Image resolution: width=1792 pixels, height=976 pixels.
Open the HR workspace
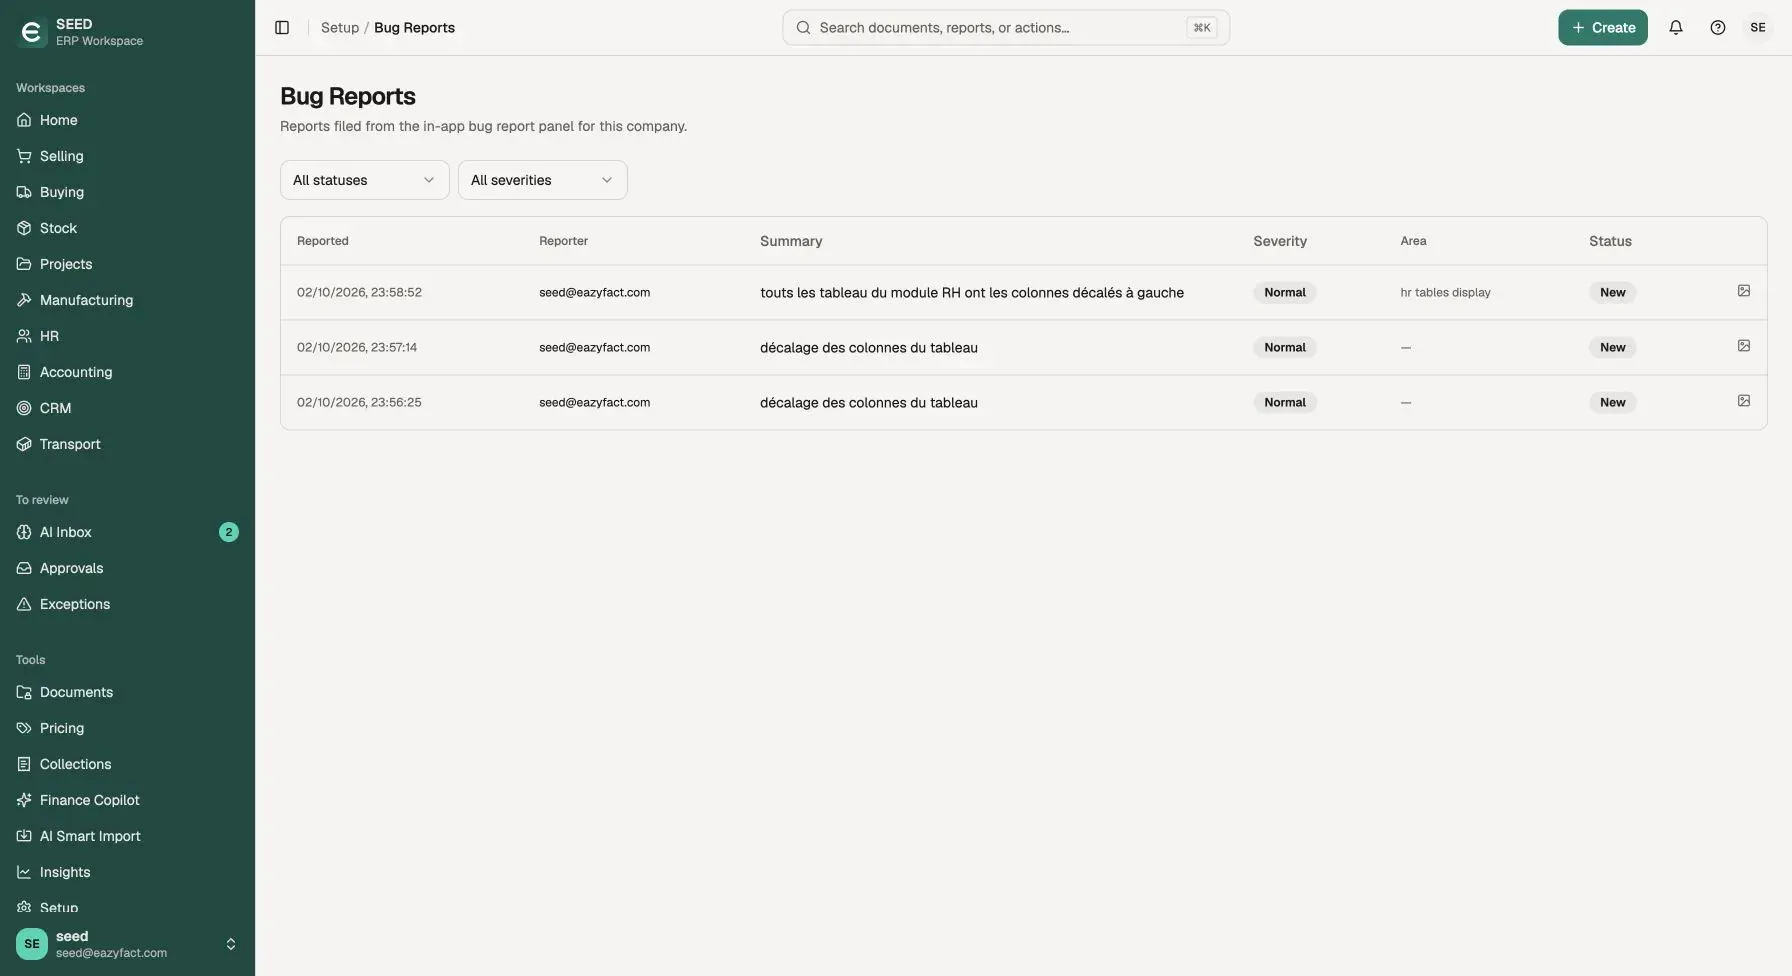tap(127, 336)
